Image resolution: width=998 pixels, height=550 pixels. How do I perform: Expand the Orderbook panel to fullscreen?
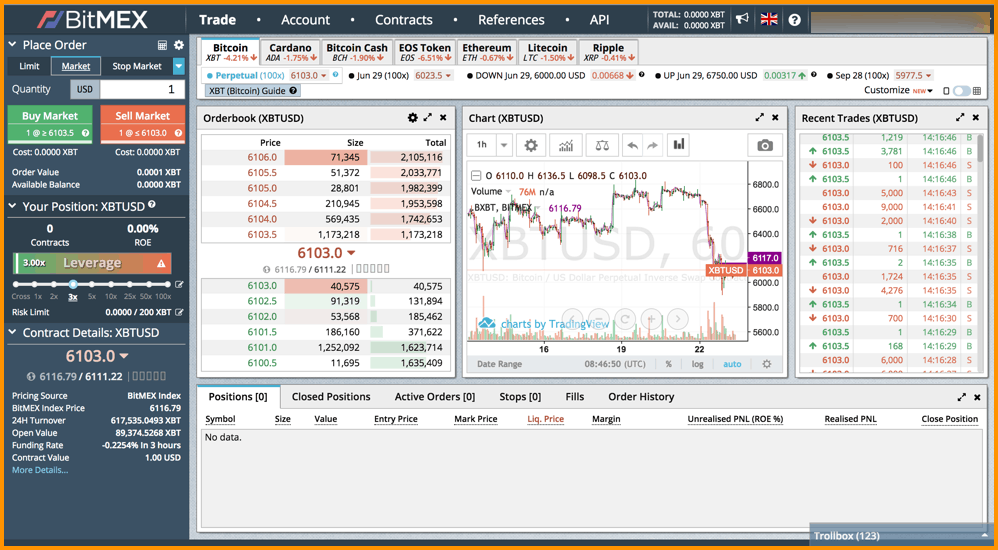tap(428, 118)
